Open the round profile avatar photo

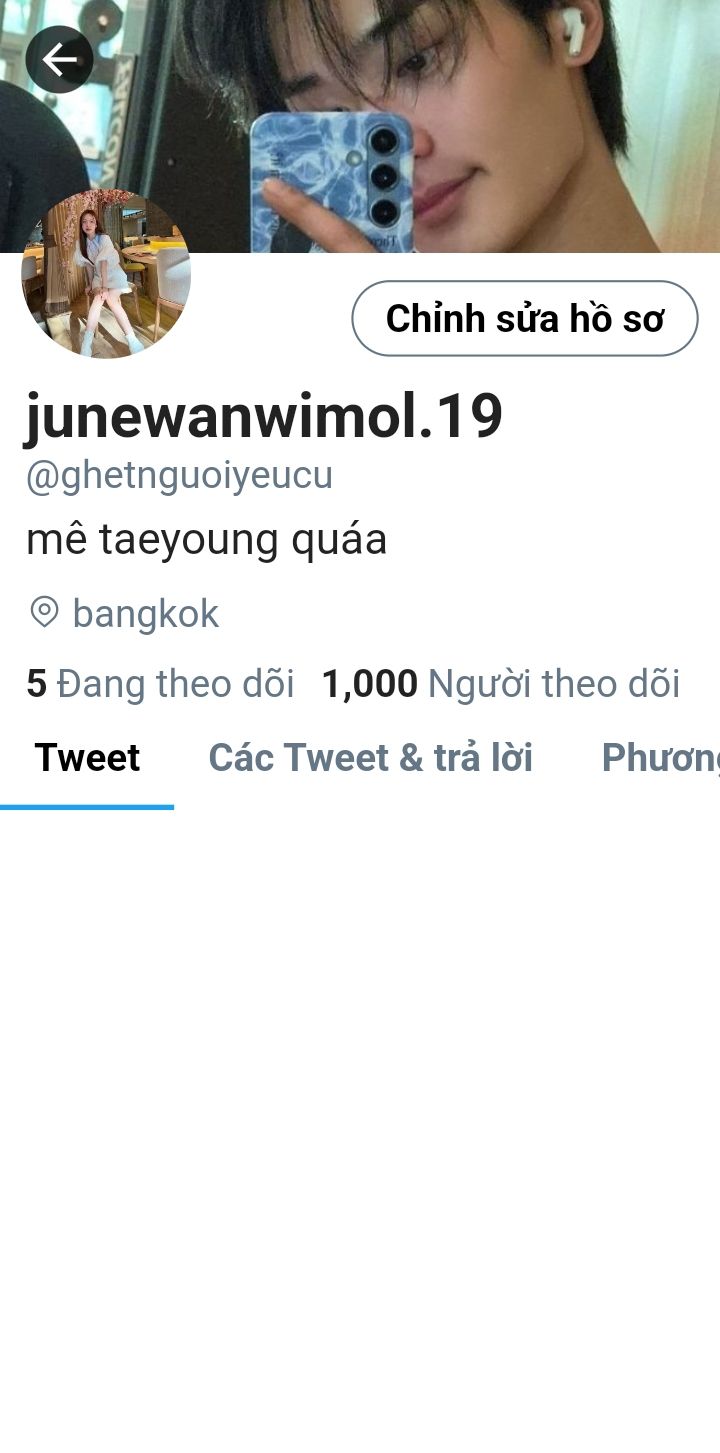click(106, 274)
